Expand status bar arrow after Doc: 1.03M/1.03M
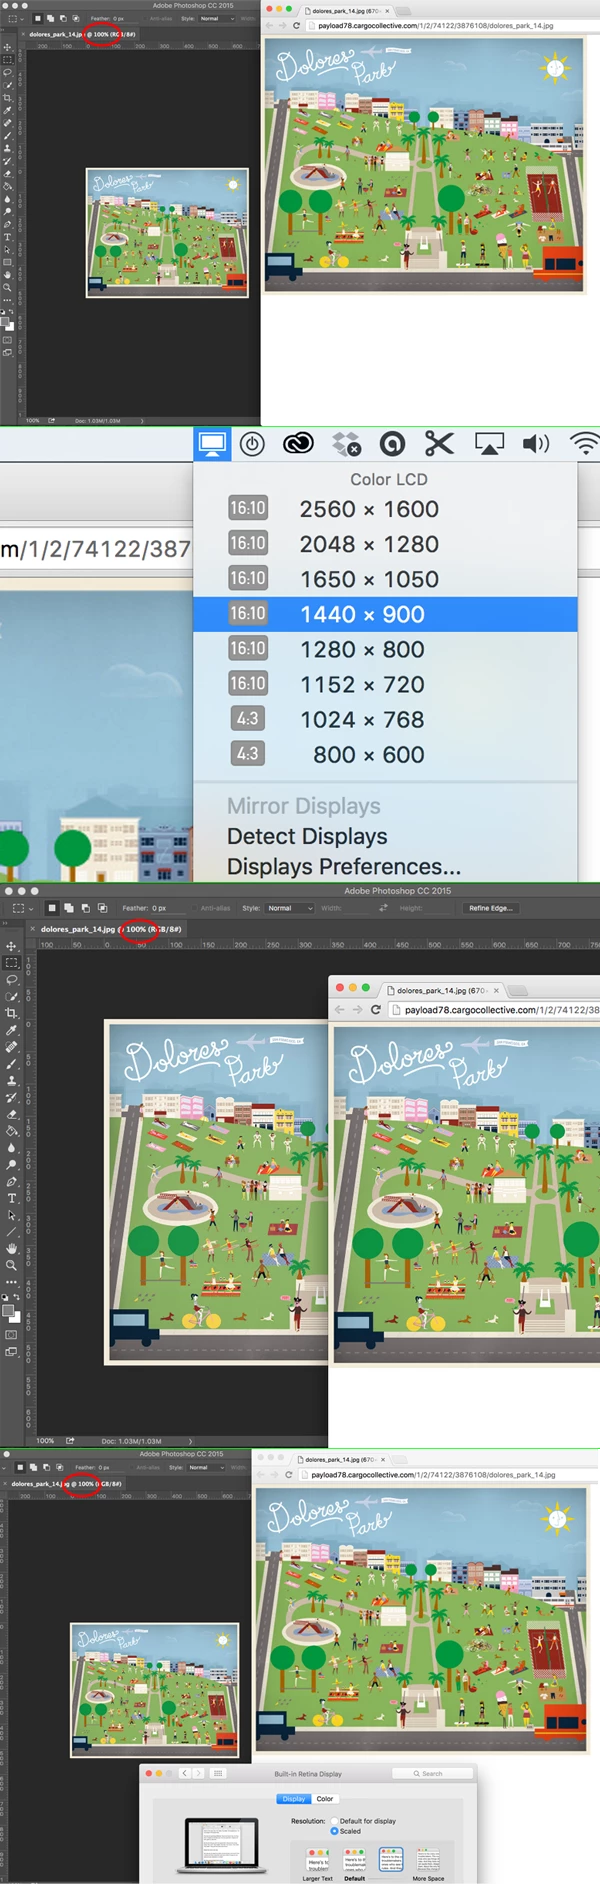The width and height of the screenshot is (600, 1895). click(191, 1441)
